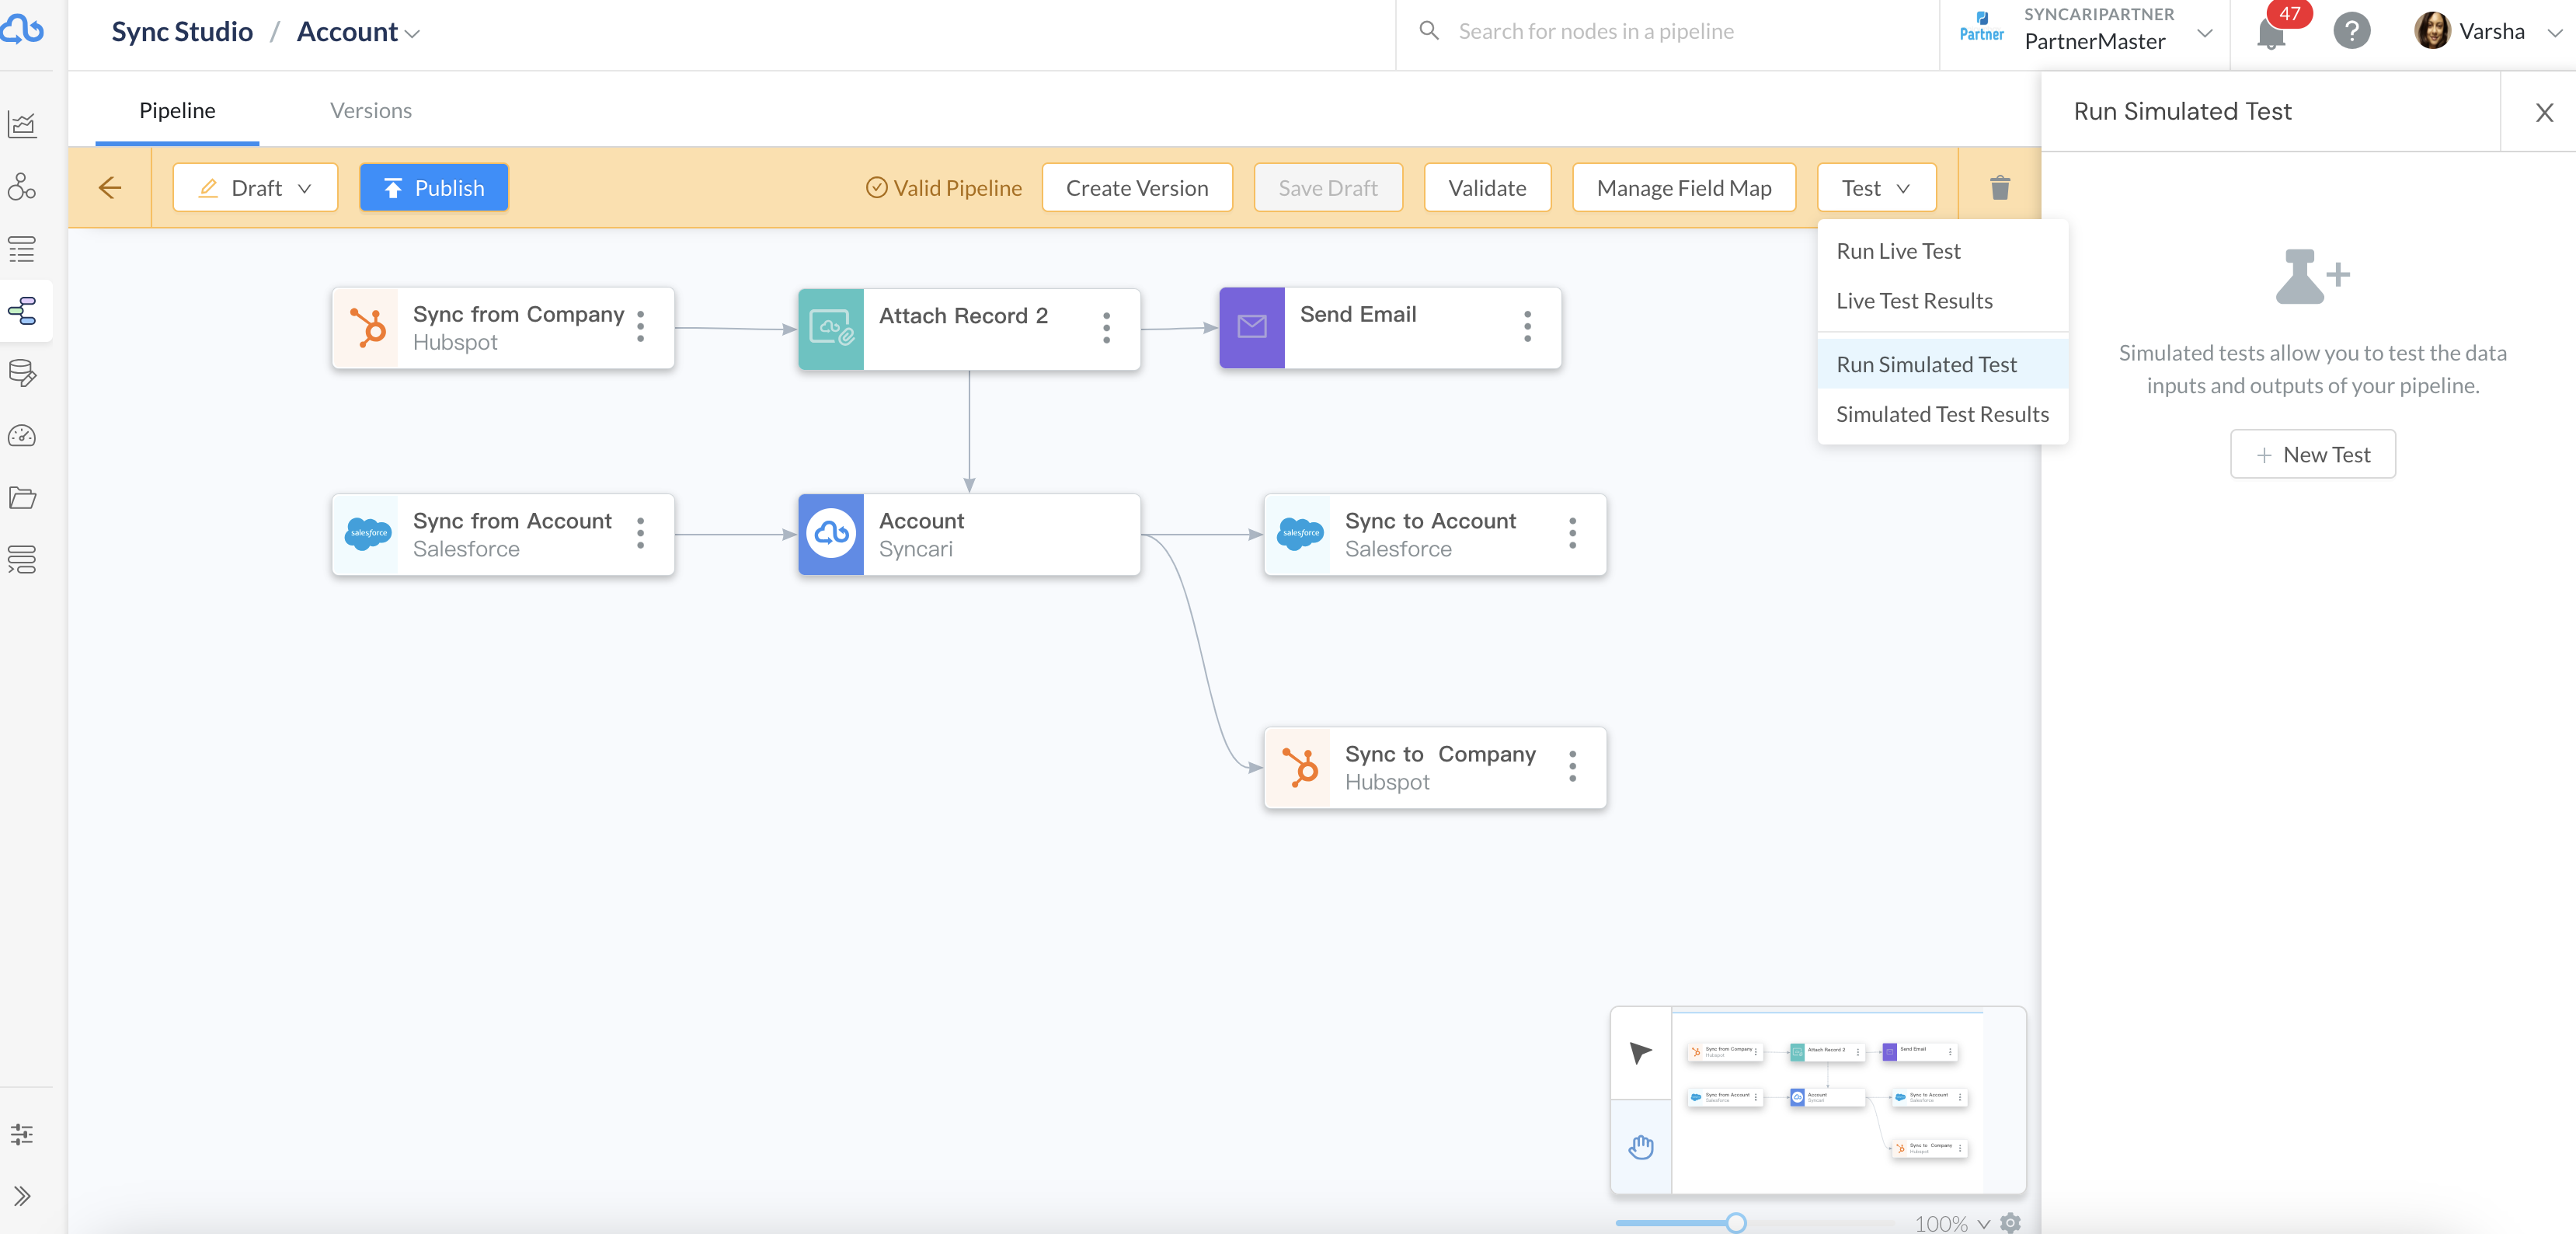Choose Live Test Results from menu

click(1942, 300)
